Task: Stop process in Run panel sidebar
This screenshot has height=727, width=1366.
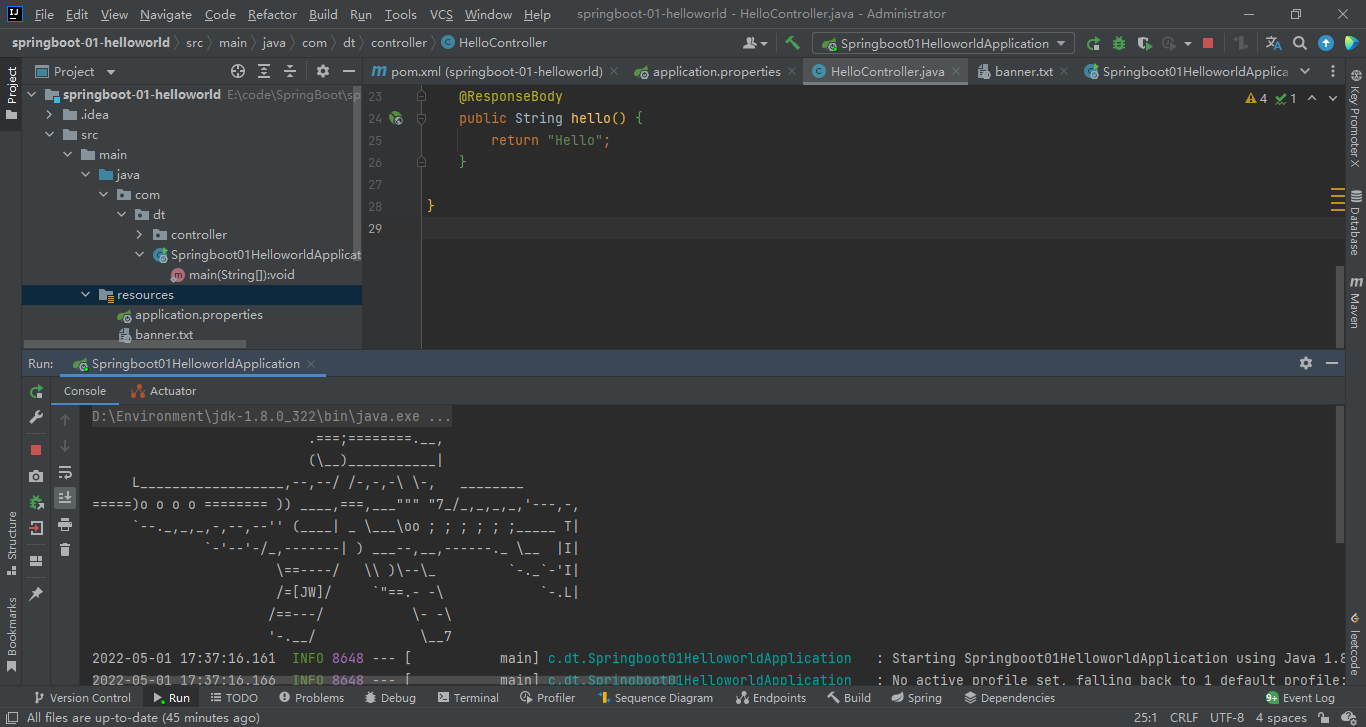Action: click(36, 450)
